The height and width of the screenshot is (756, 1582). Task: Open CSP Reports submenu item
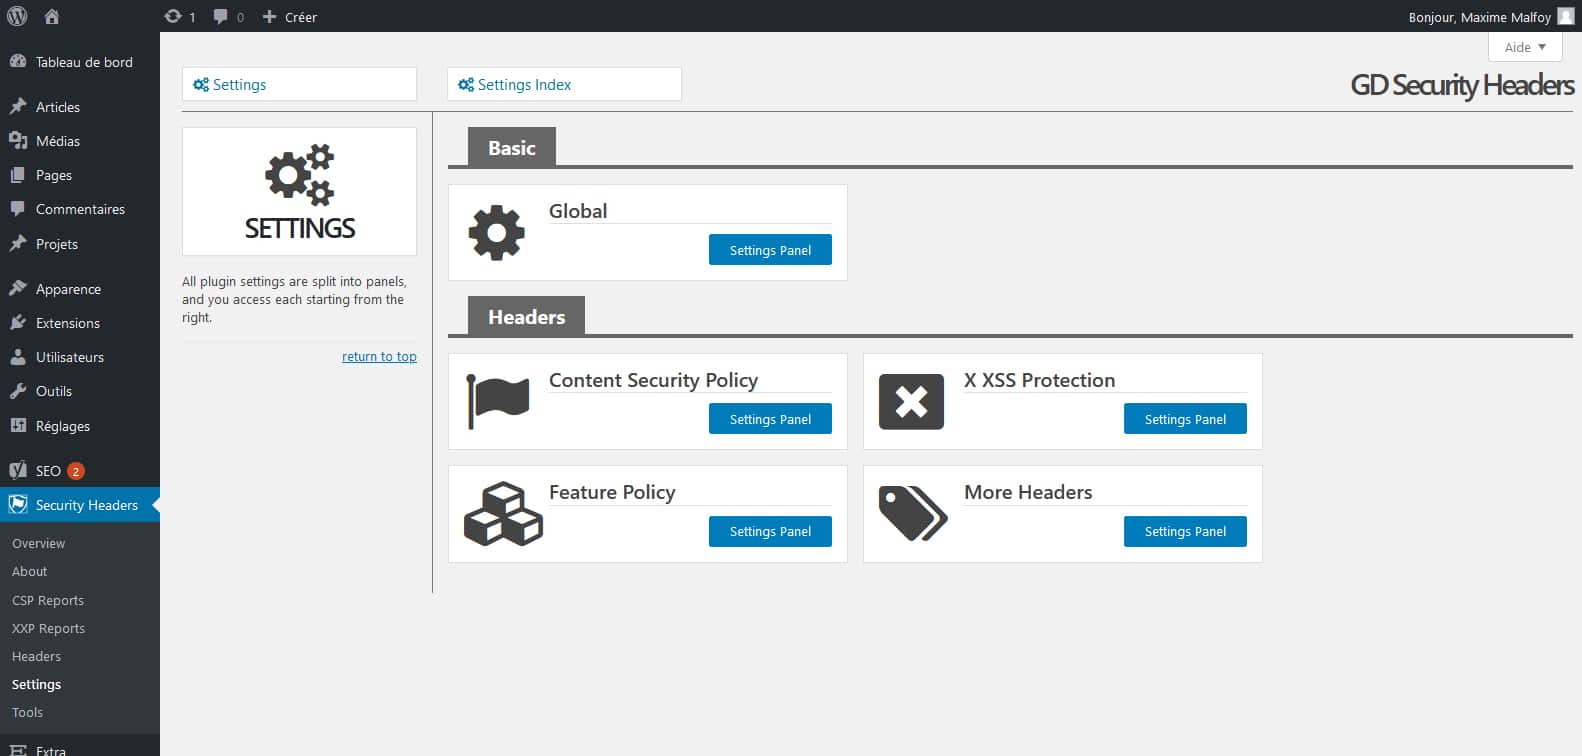point(48,600)
